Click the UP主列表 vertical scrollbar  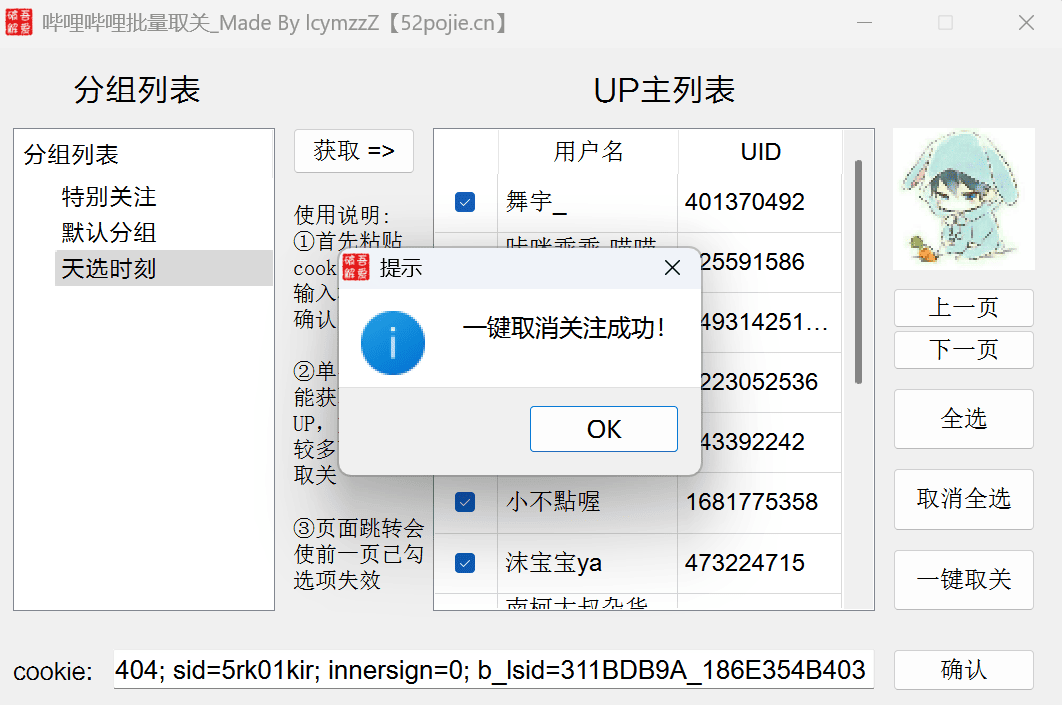click(858, 272)
